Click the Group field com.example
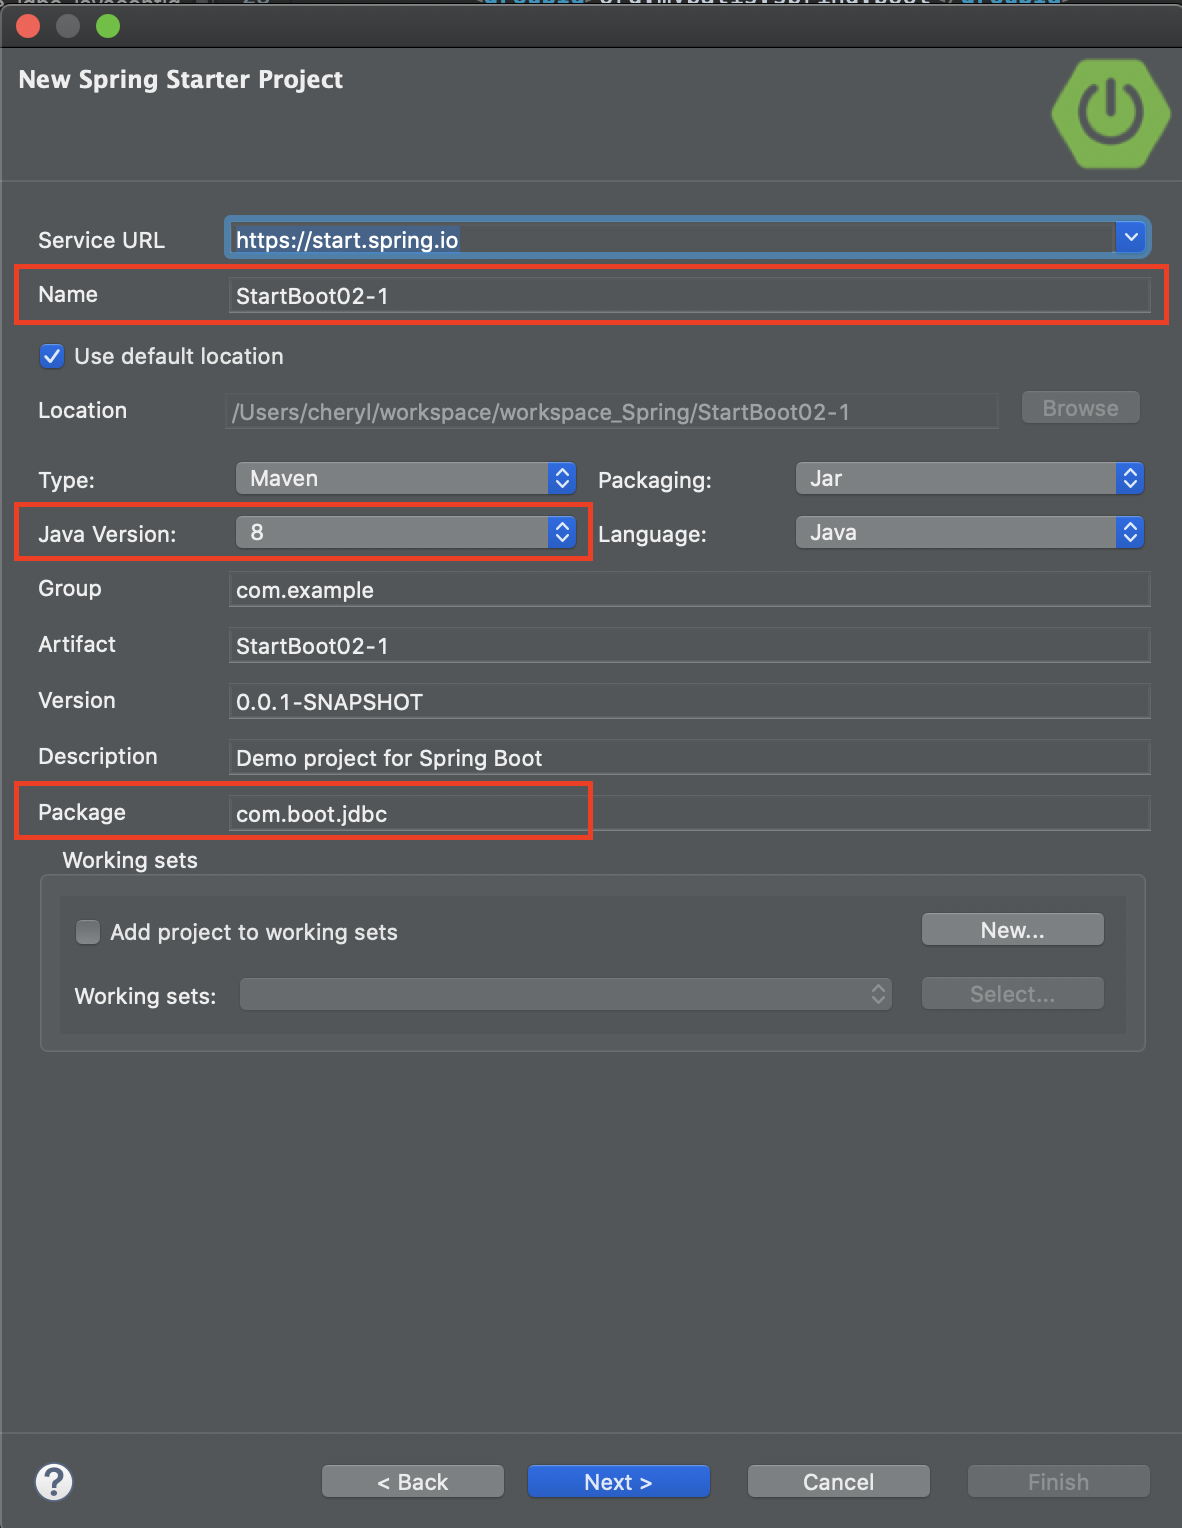 (x=689, y=589)
